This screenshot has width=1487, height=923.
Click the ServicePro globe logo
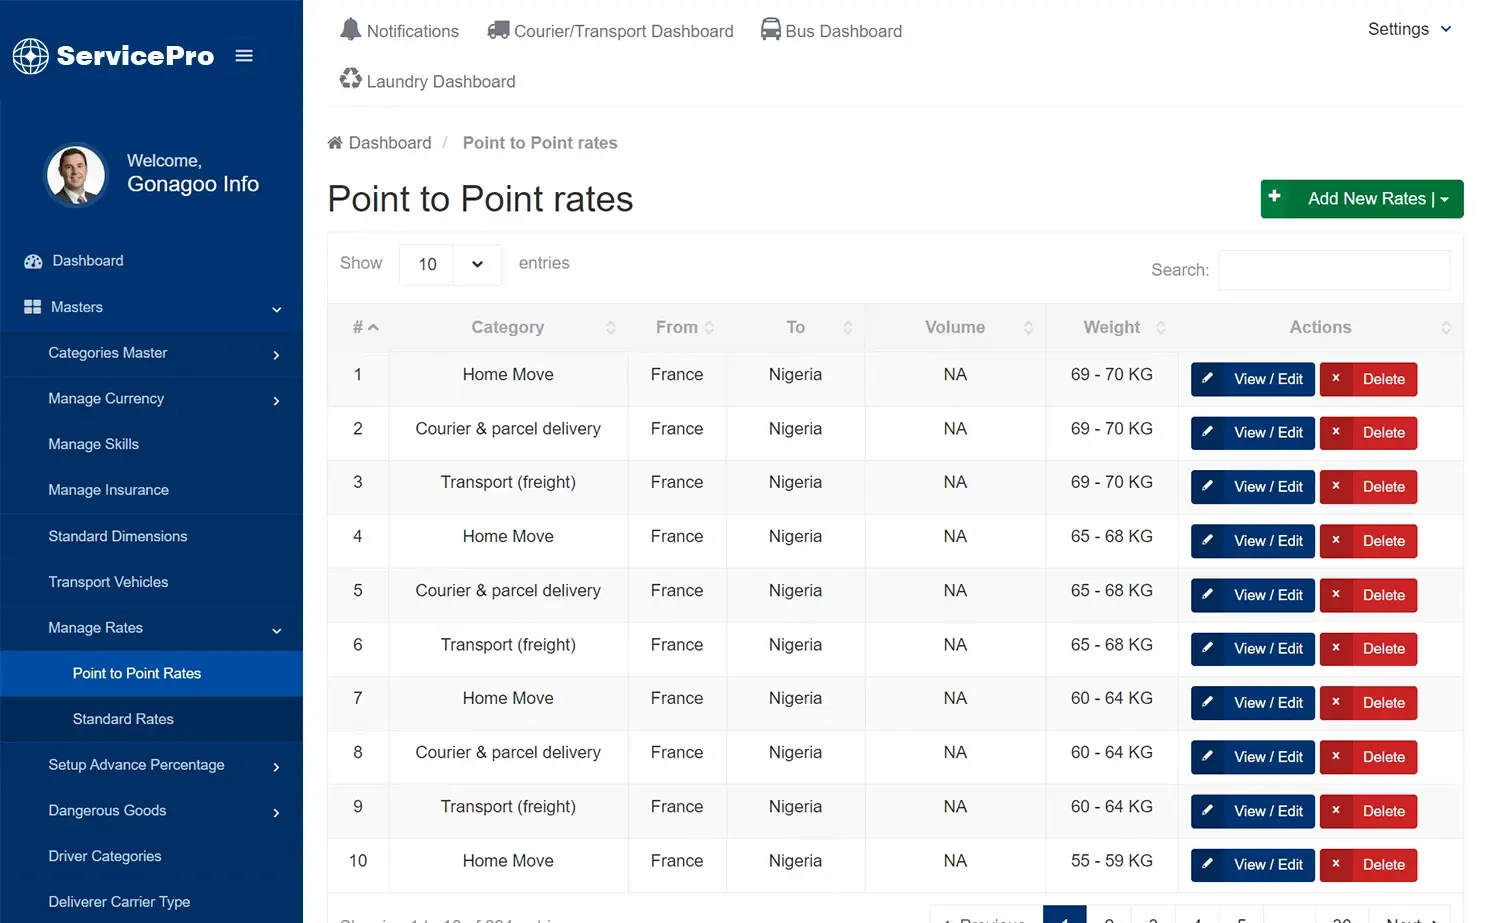(30, 56)
